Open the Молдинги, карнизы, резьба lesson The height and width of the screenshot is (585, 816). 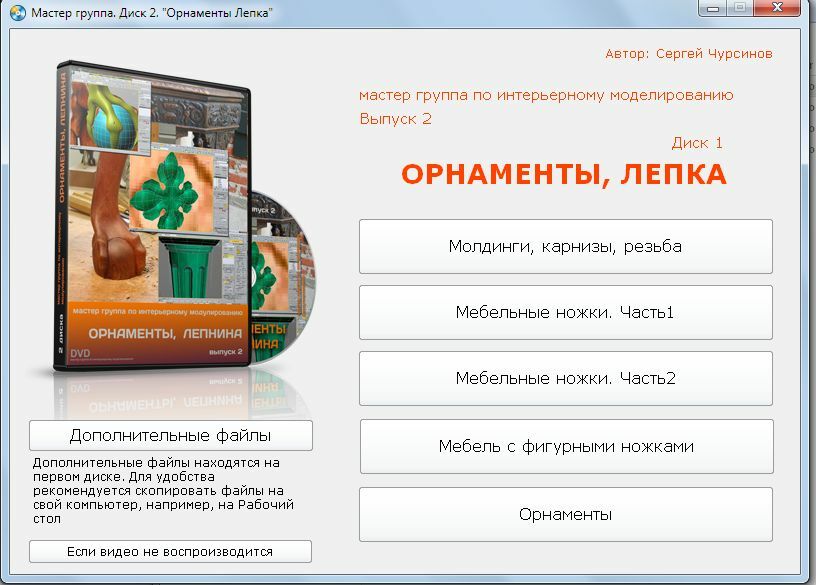pyautogui.click(x=566, y=246)
